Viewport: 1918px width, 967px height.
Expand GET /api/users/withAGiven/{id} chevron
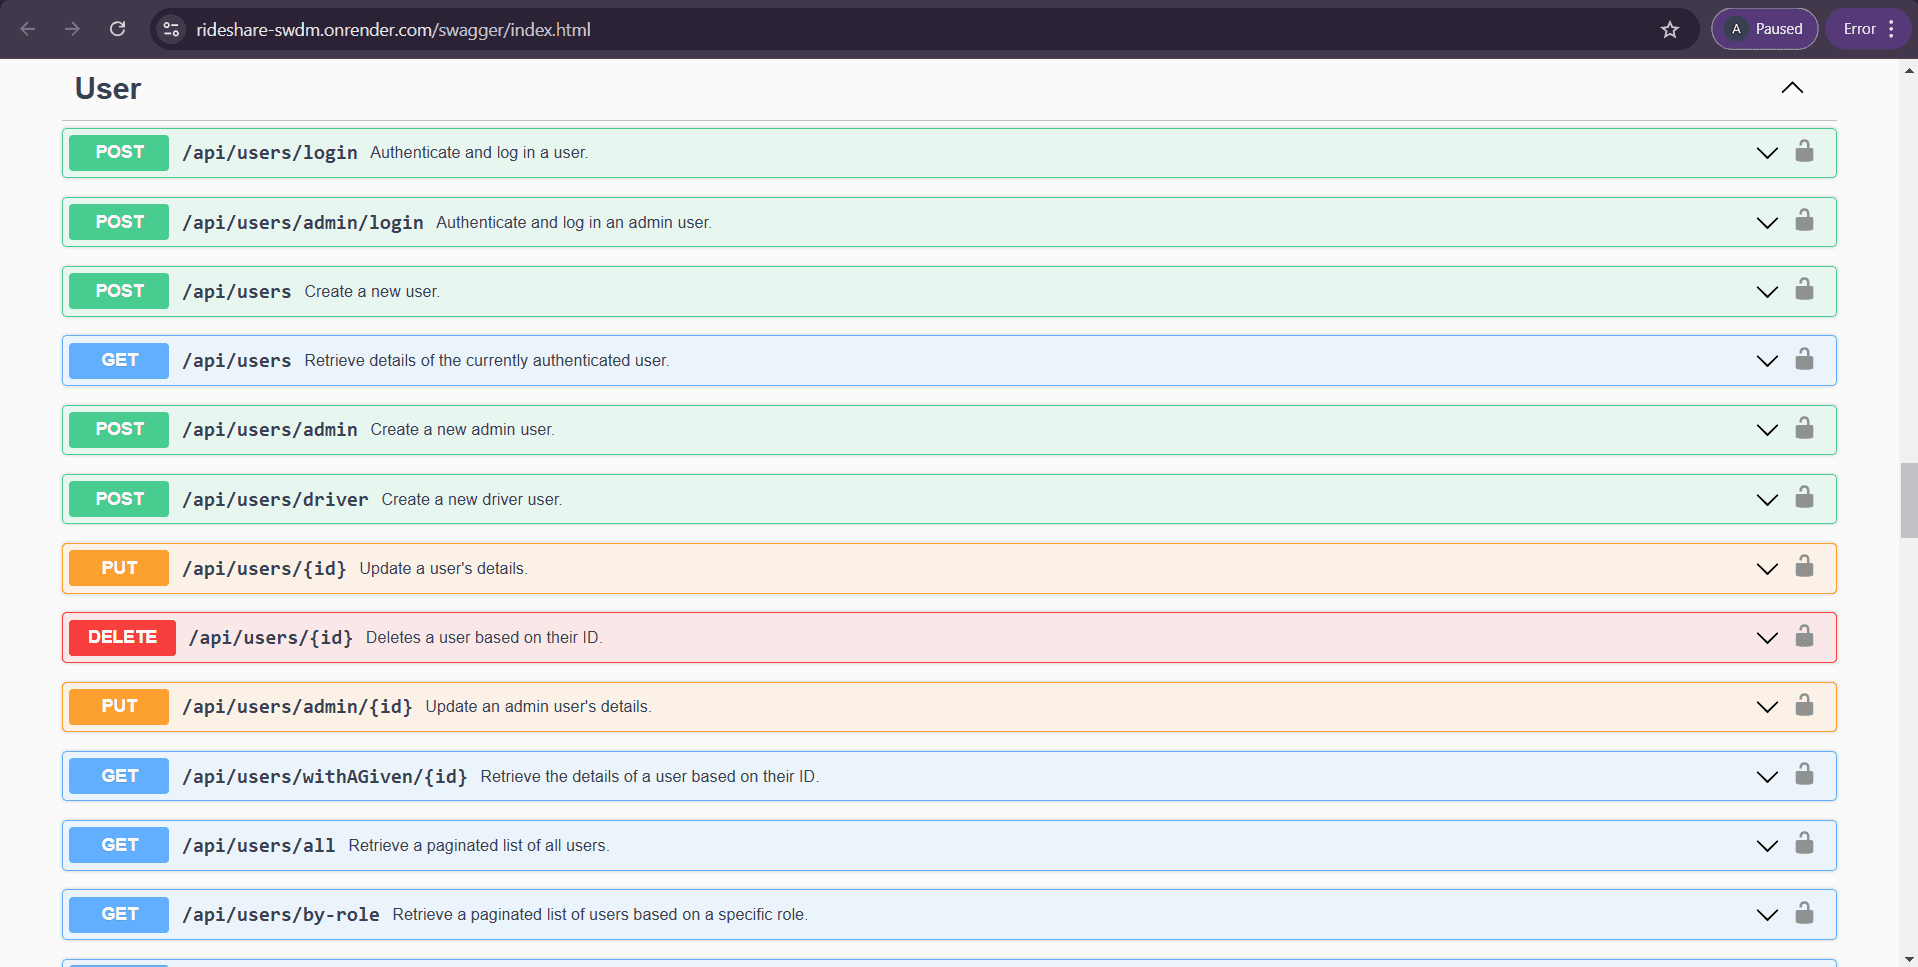point(1767,777)
